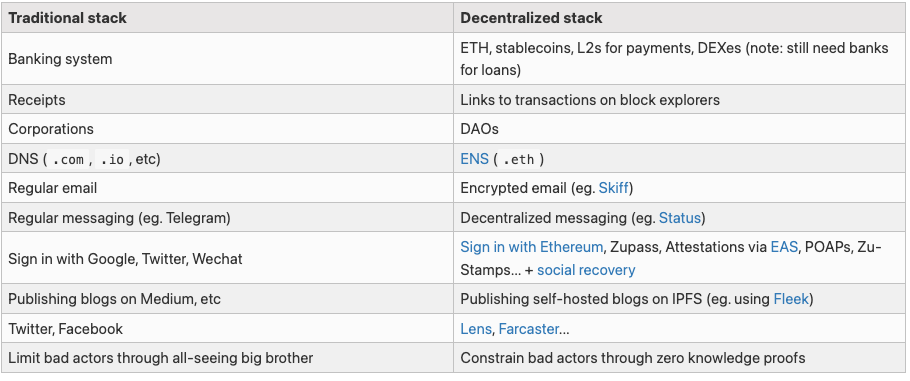910x381 pixels.
Task: Open the Fleek link
Action: tap(791, 299)
